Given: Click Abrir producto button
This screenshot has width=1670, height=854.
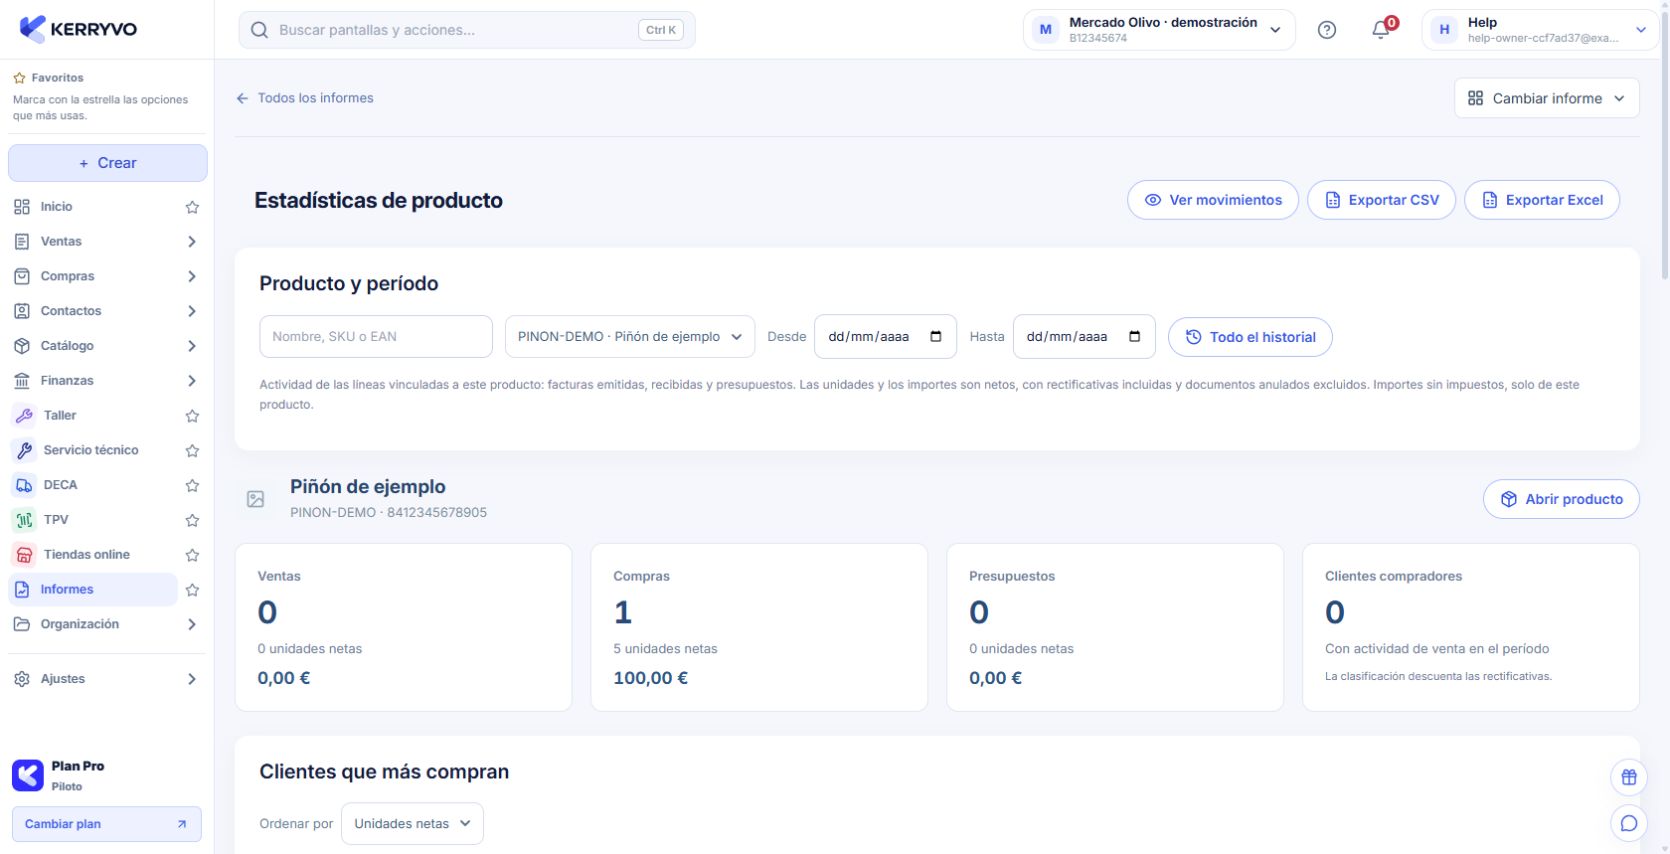Looking at the screenshot, I should 1561,499.
